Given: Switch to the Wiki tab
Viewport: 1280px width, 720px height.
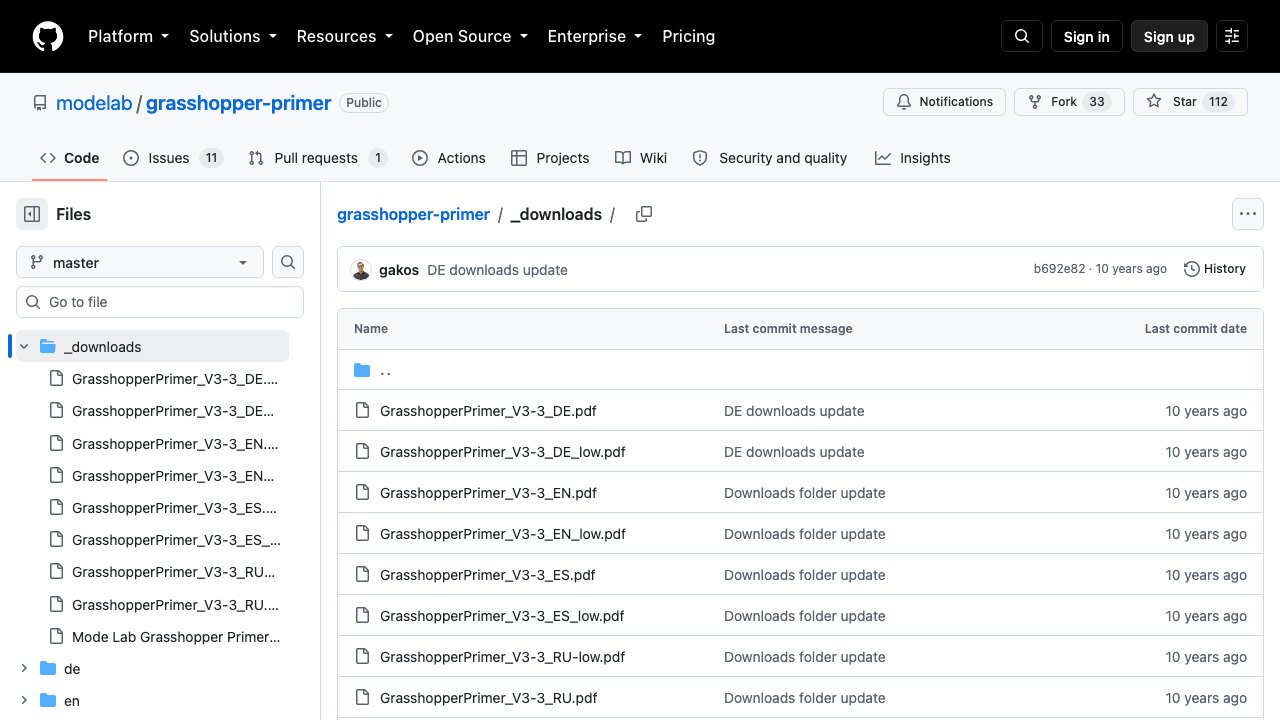Looking at the screenshot, I should click(x=641, y=158).
